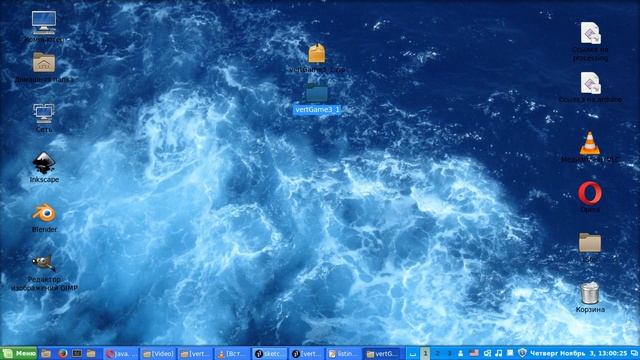Open the Домашняя папка home folder icon
640x360 pixels.
coord(44,62)
